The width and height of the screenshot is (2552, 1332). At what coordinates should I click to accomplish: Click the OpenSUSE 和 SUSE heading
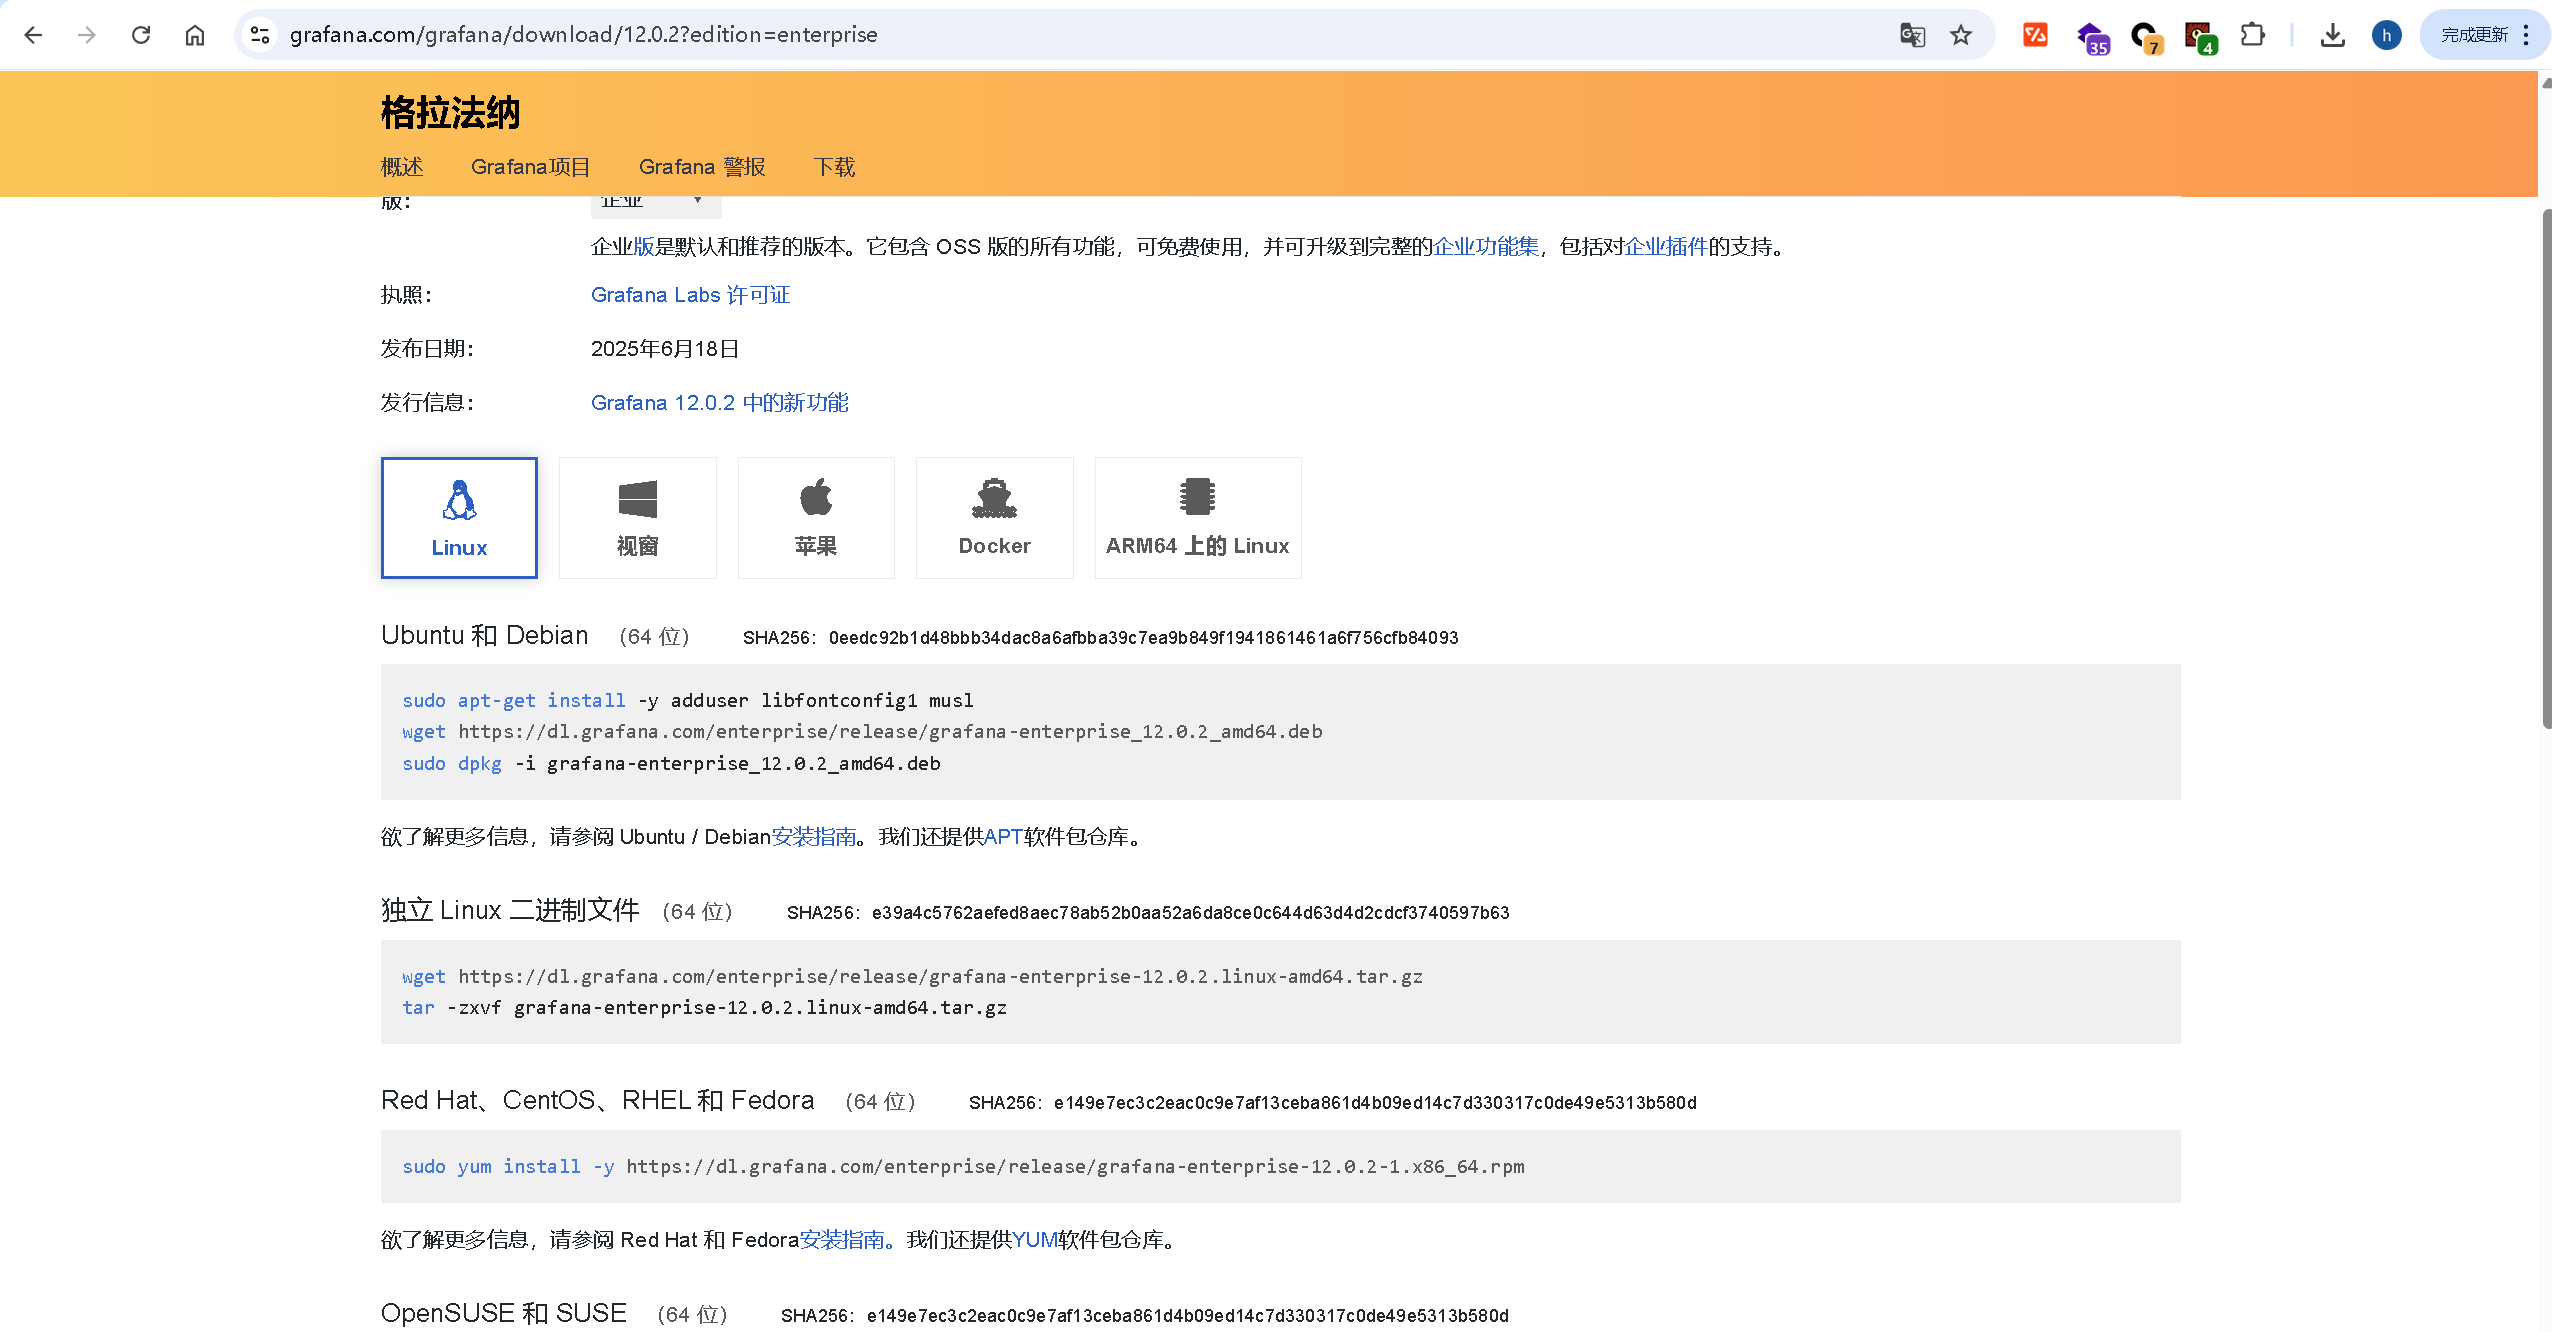click(x=504, y=1314)
